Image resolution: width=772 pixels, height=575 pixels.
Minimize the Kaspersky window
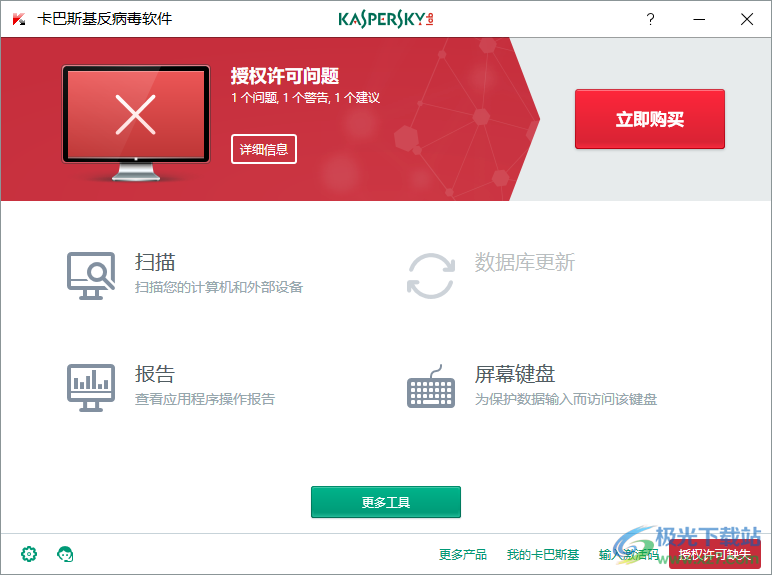(x=699, y=19)
